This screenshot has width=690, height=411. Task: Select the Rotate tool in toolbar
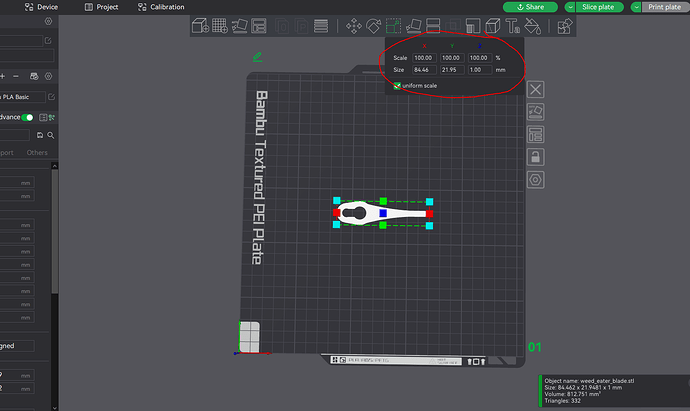[x=375, y=25]
